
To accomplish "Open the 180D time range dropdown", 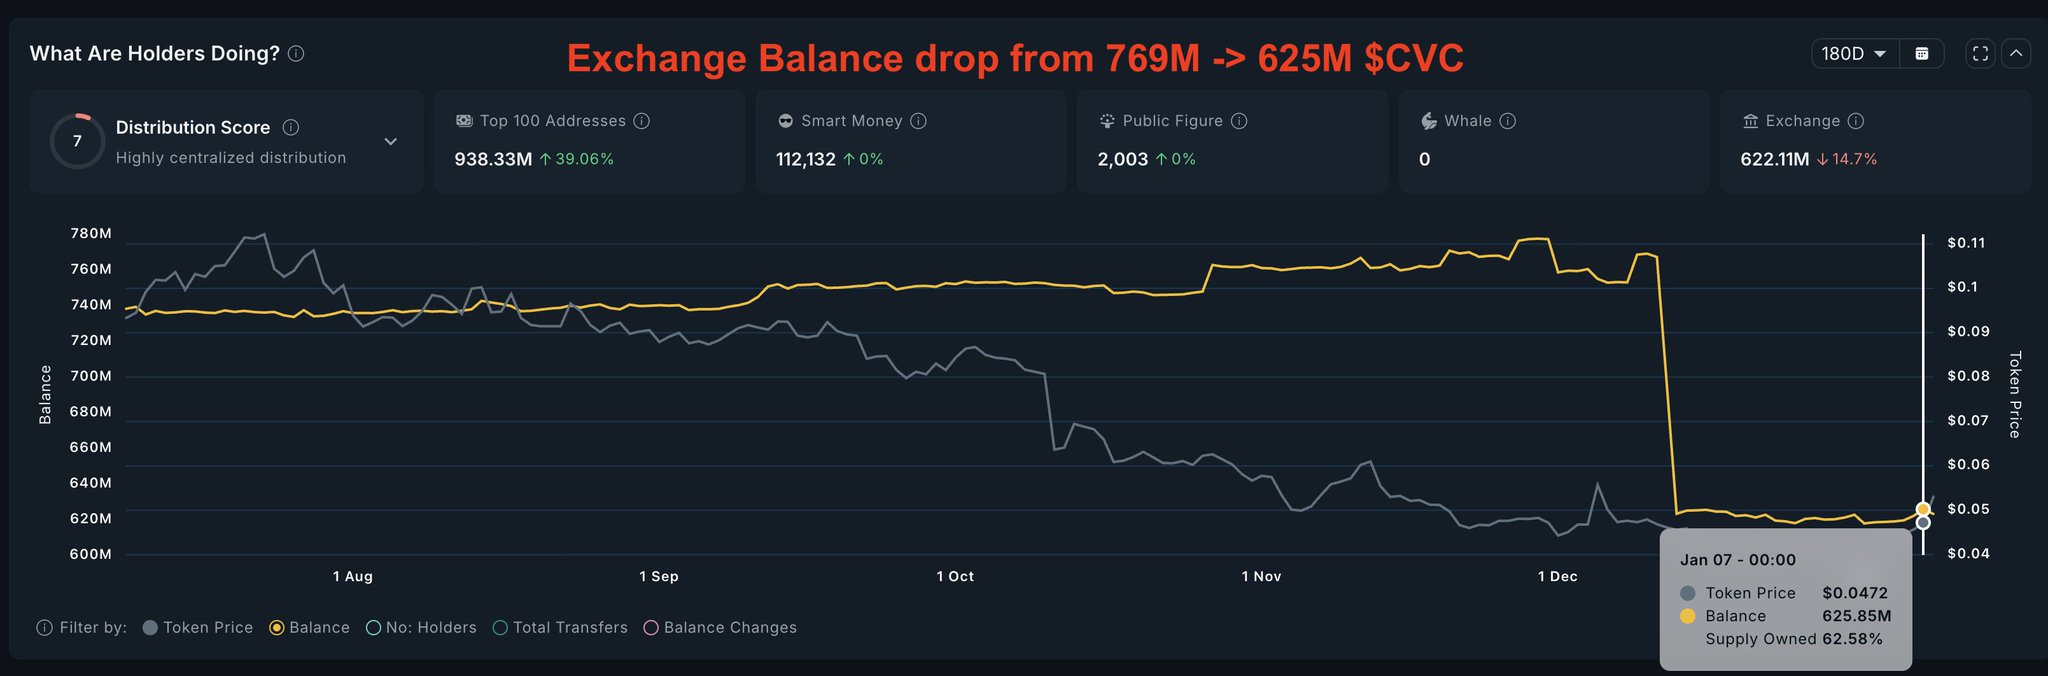I will click(1853, 54).
